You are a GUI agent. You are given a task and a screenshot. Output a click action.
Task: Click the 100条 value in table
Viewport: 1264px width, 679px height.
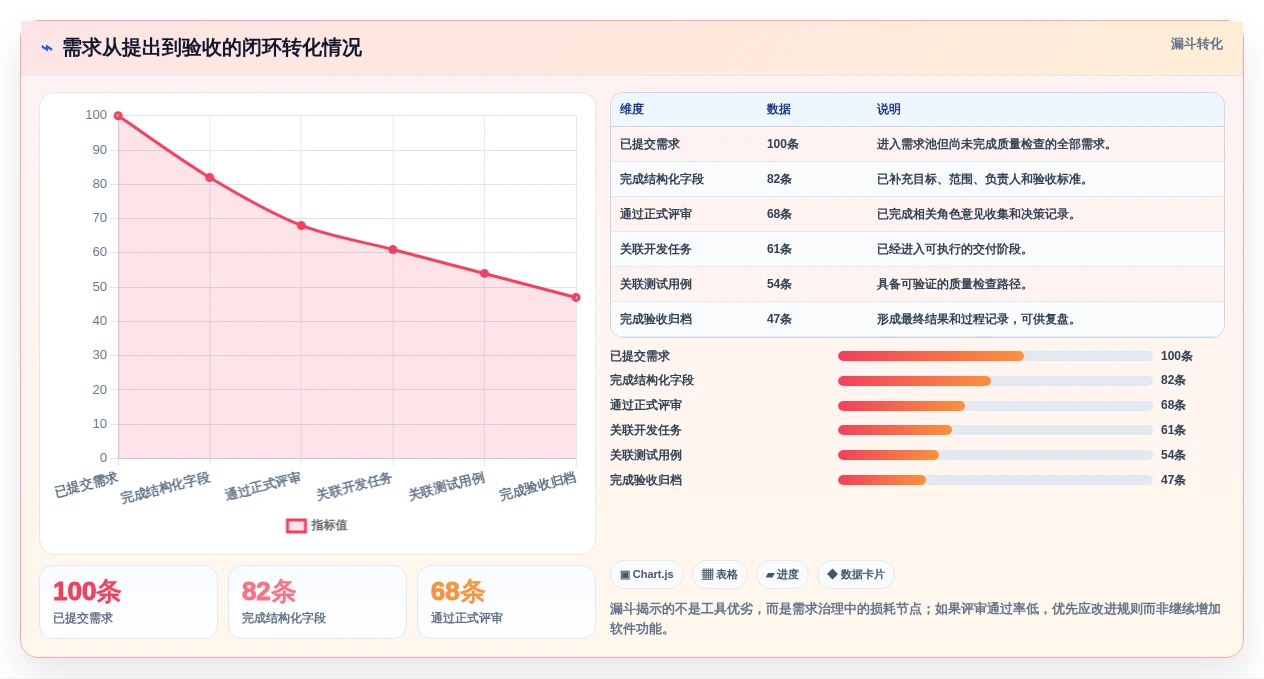coord(783,144)
